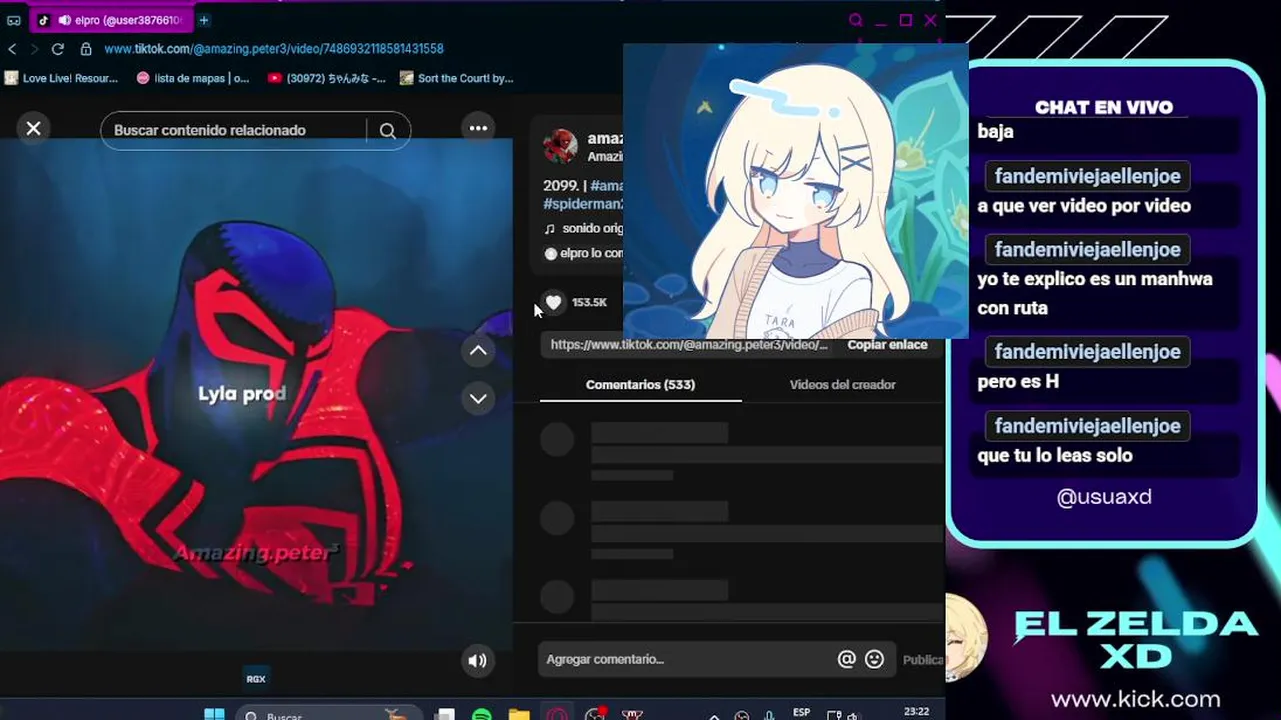The image size is (1281, 720).
Task: Click the #spiderman hashtag link
Action: pos(583,204)
